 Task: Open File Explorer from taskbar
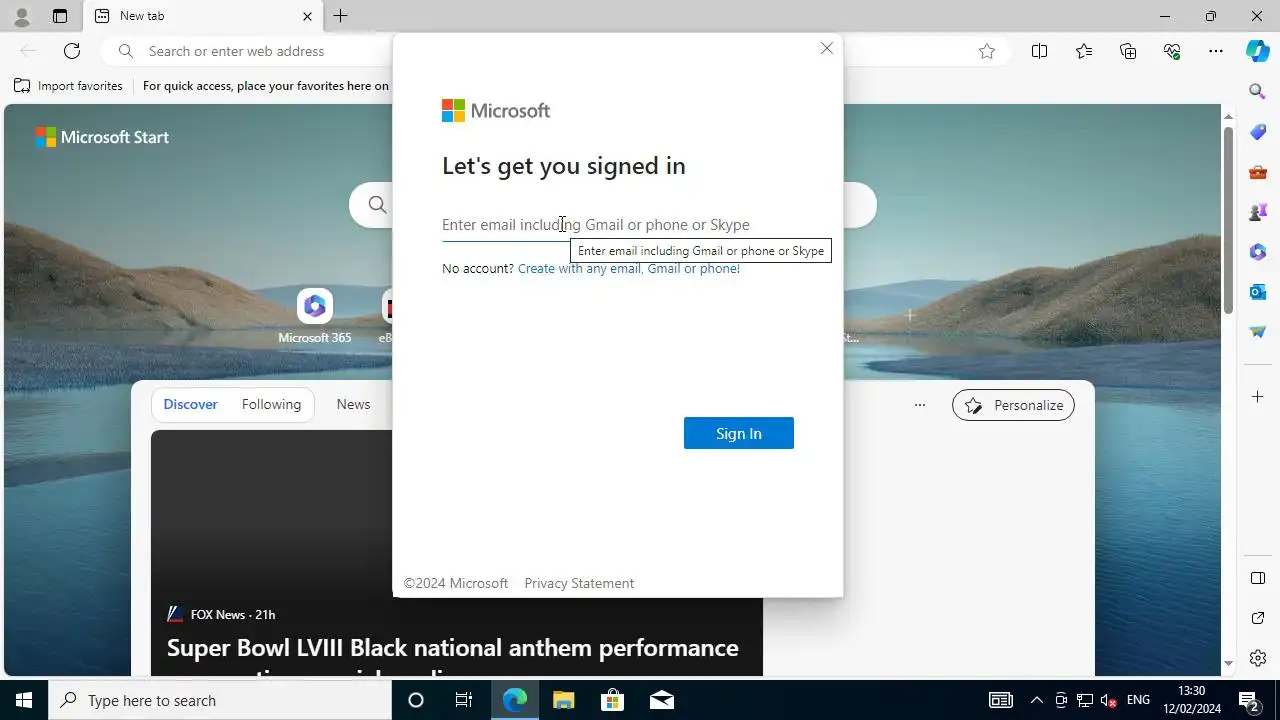tap(563, 700)
